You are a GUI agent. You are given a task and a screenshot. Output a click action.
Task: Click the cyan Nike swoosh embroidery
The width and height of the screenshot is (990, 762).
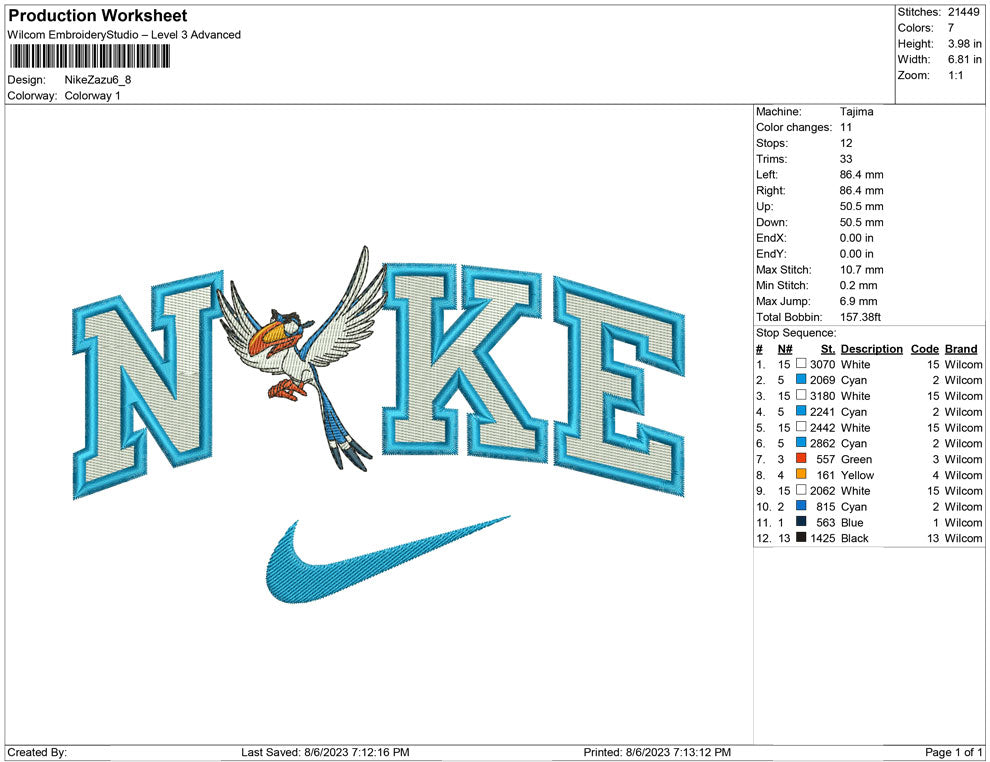(x=386, y=559)
